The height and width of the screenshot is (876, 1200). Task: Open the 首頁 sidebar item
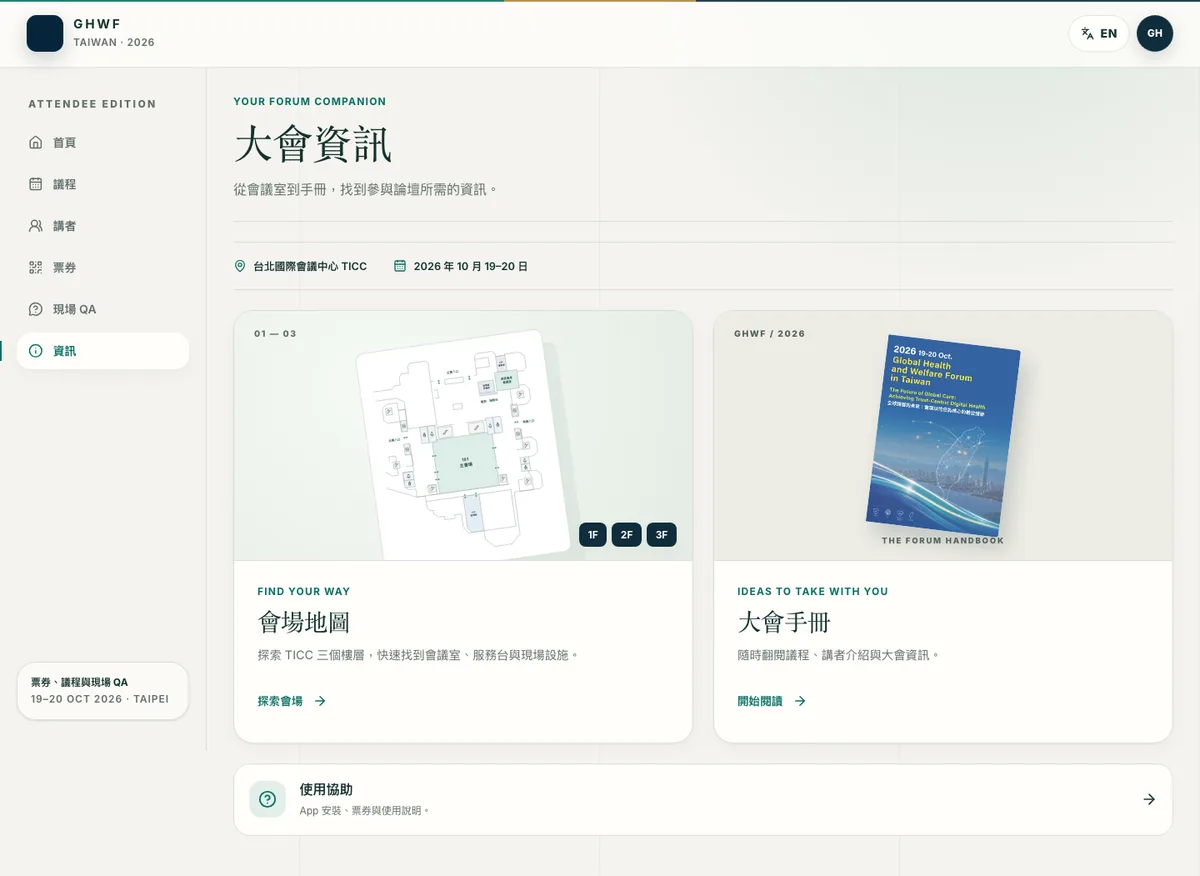[103, 142]
